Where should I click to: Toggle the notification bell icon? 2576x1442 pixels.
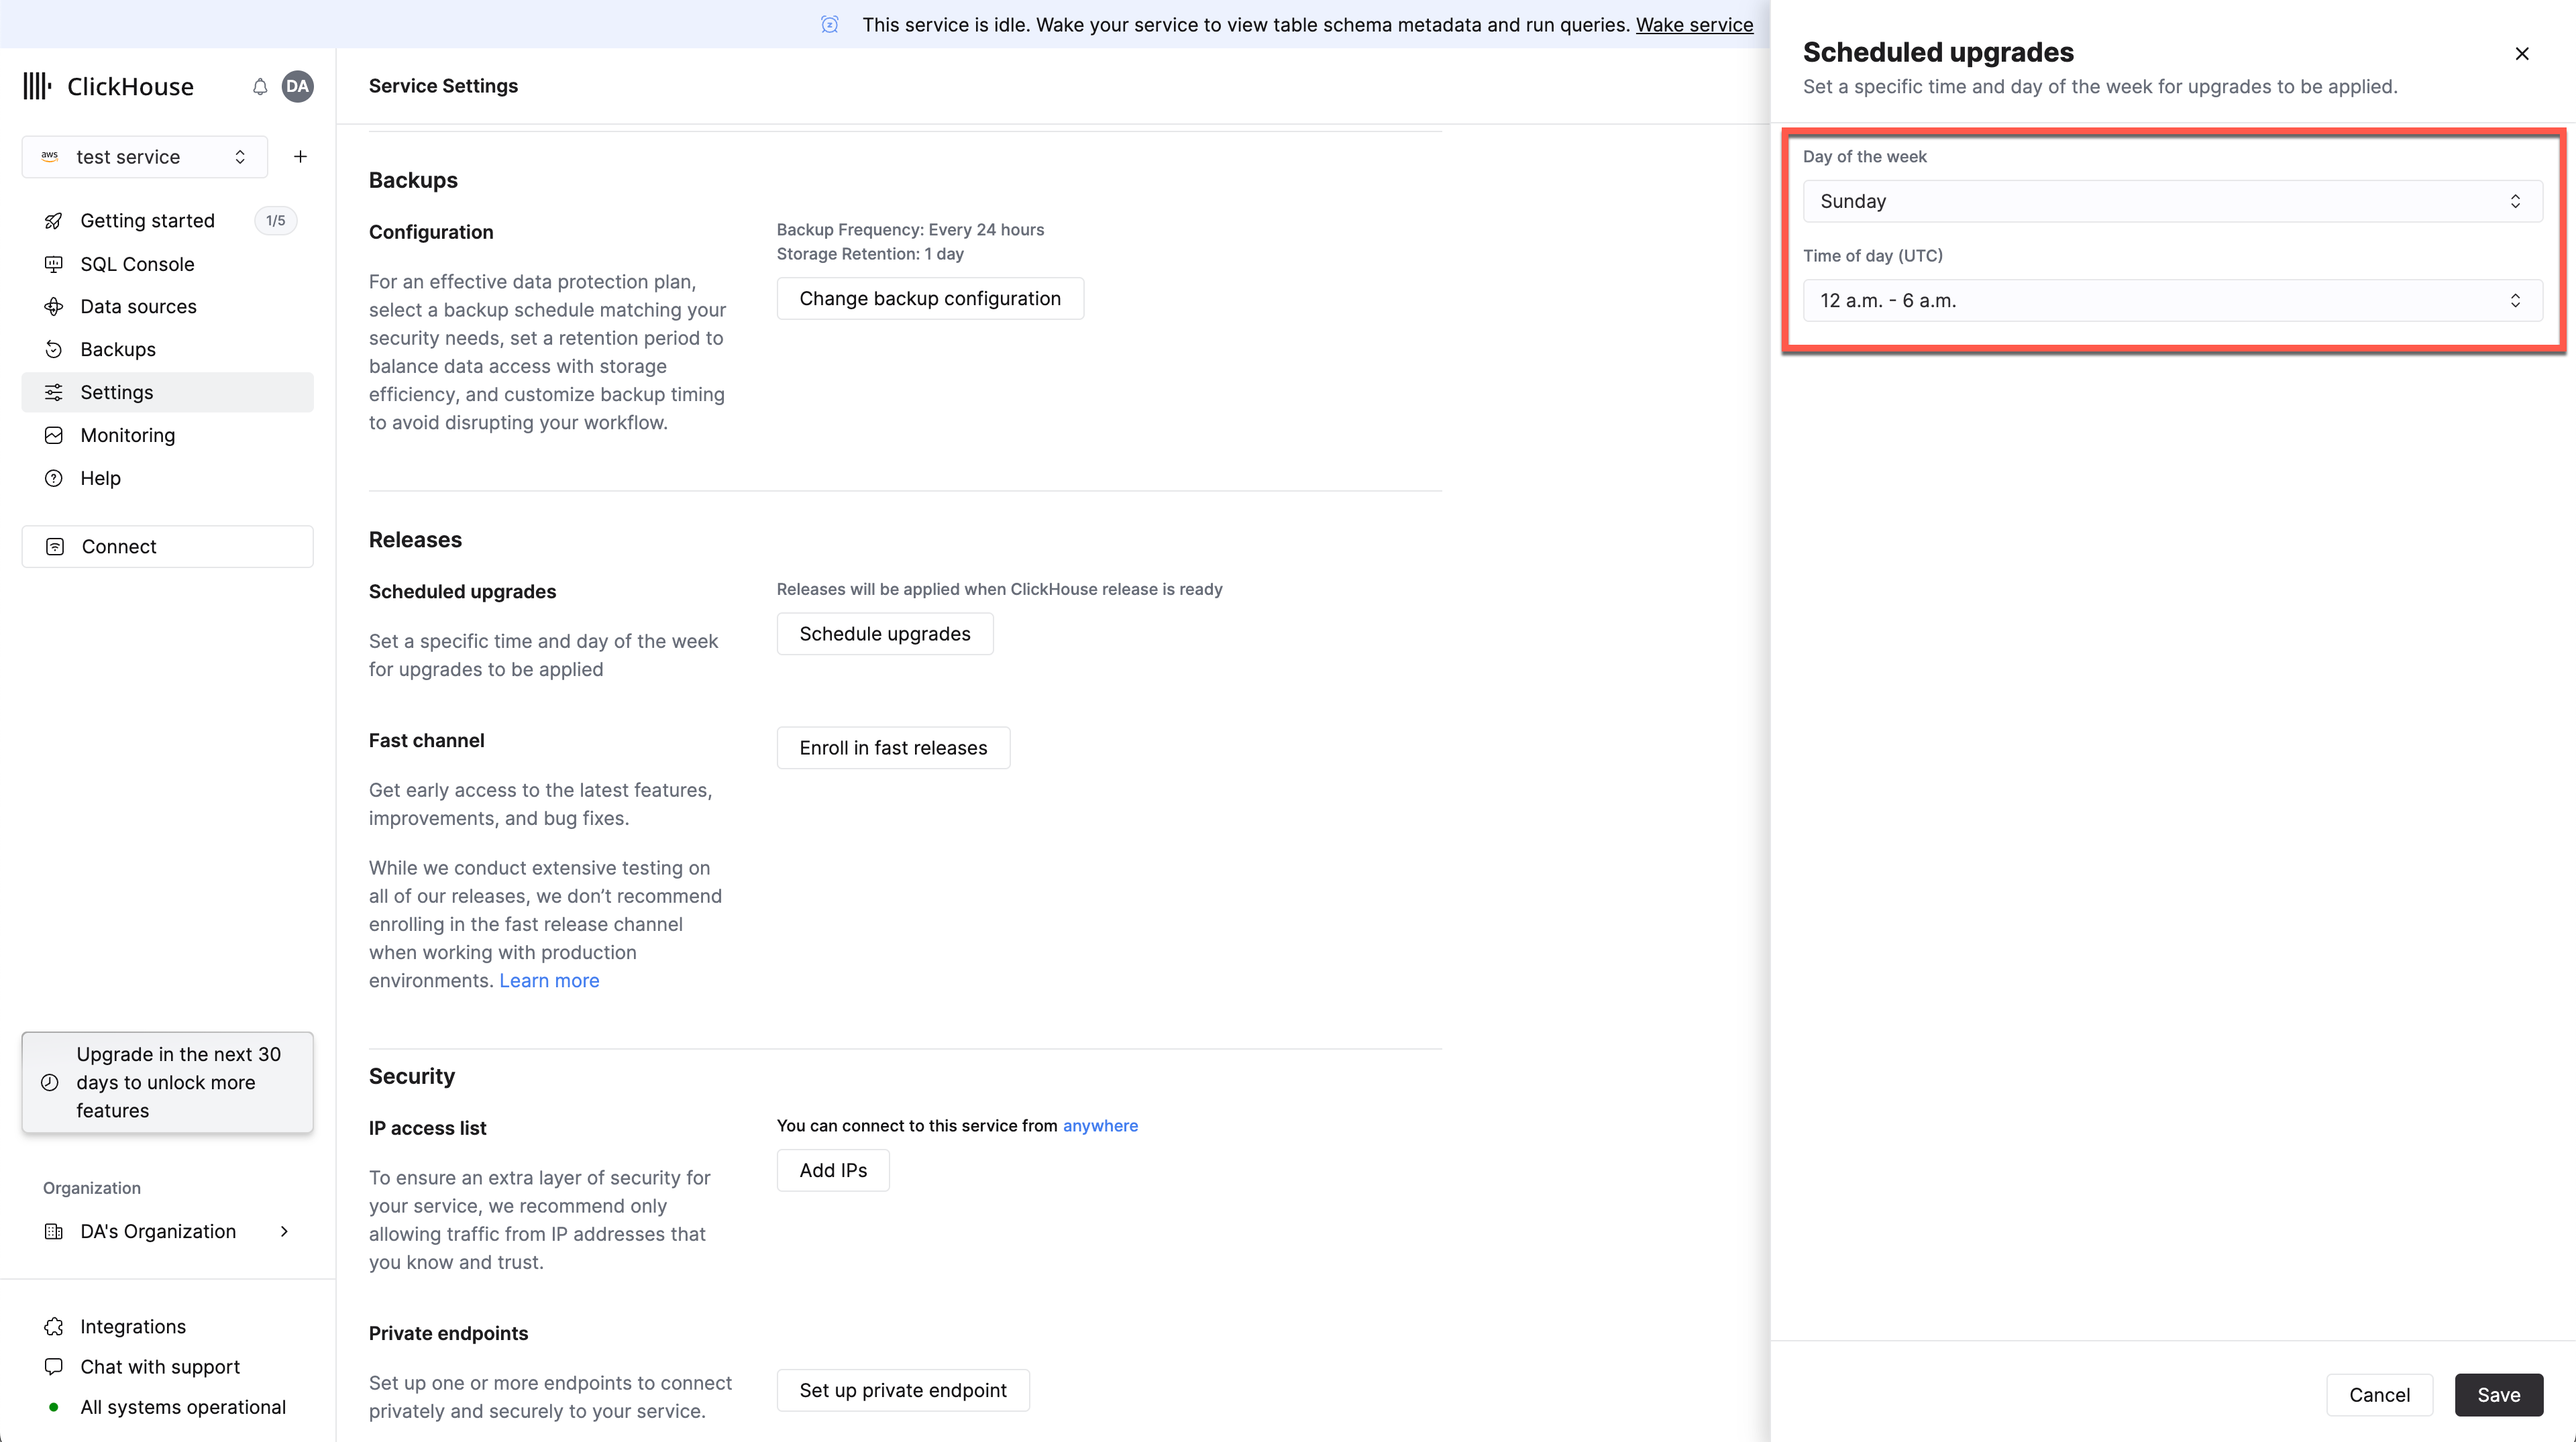tap(260, 85)
